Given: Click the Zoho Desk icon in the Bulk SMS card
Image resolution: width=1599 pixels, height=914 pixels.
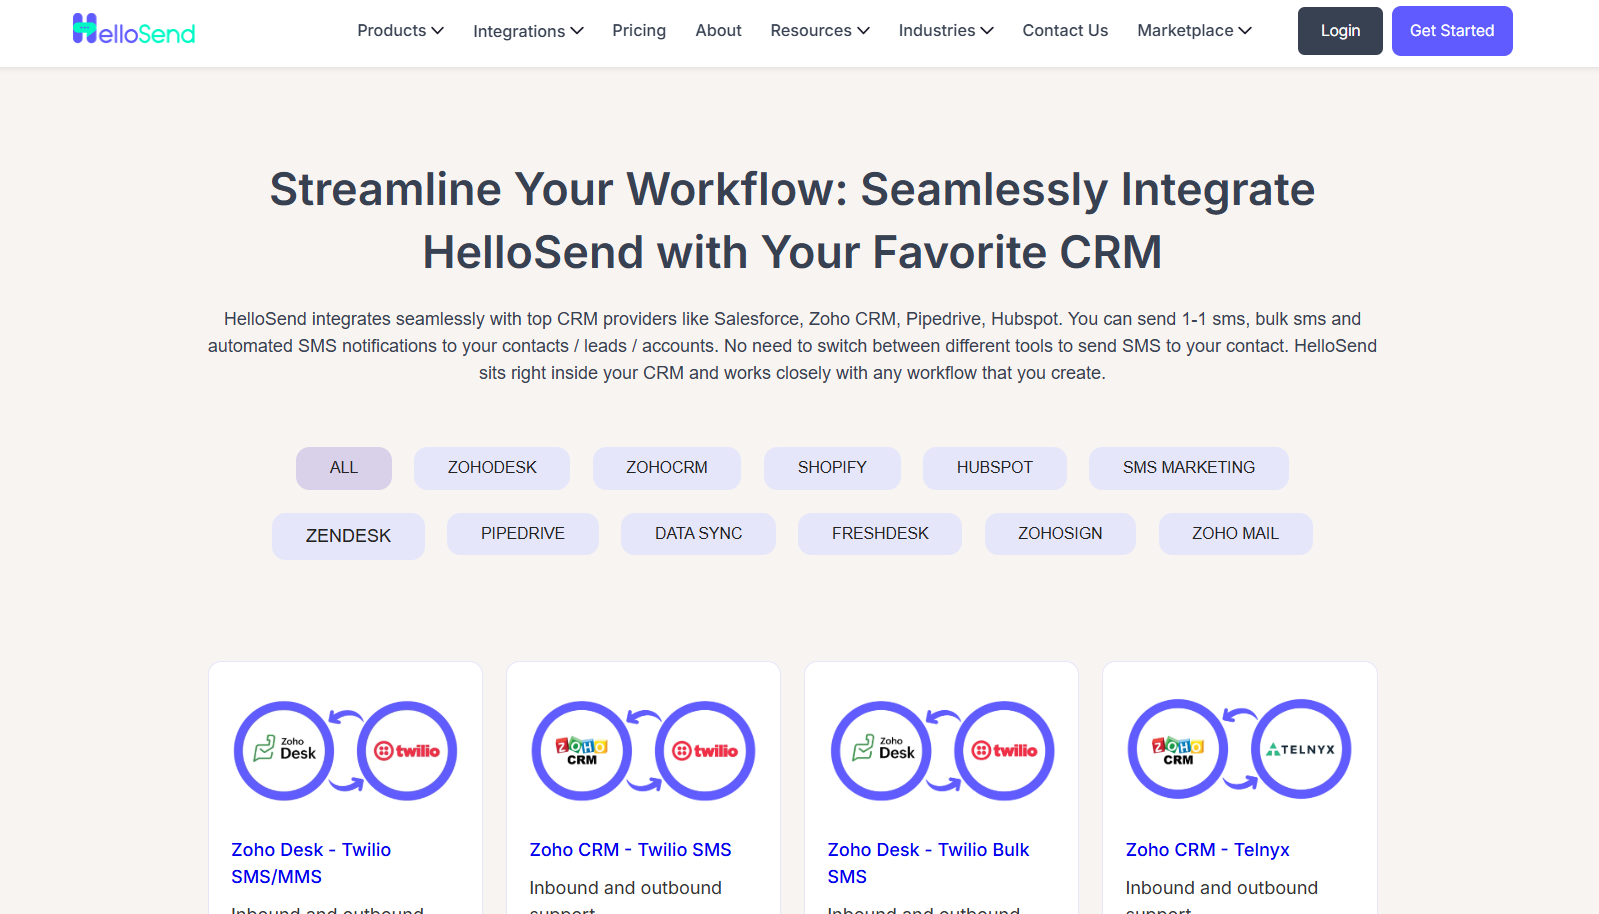Looking at the screenshot, I should 881,751.
